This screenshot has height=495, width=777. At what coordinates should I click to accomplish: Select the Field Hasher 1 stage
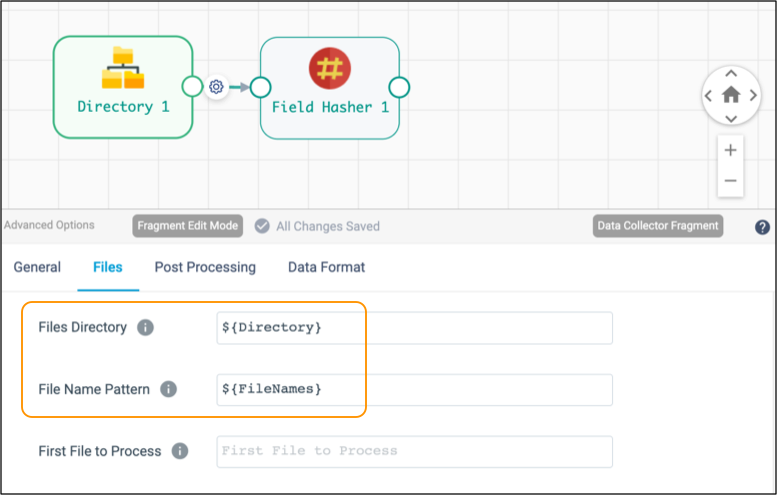click(330, 88)
